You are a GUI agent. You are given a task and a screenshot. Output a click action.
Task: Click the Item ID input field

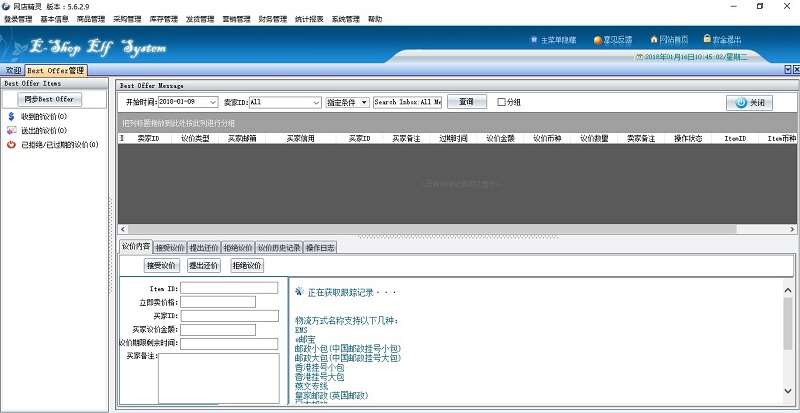tap(229, 288)
